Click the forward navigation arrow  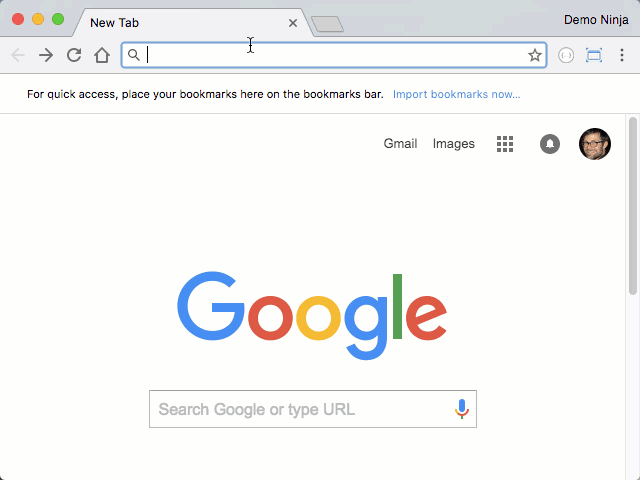pos(46,55)
